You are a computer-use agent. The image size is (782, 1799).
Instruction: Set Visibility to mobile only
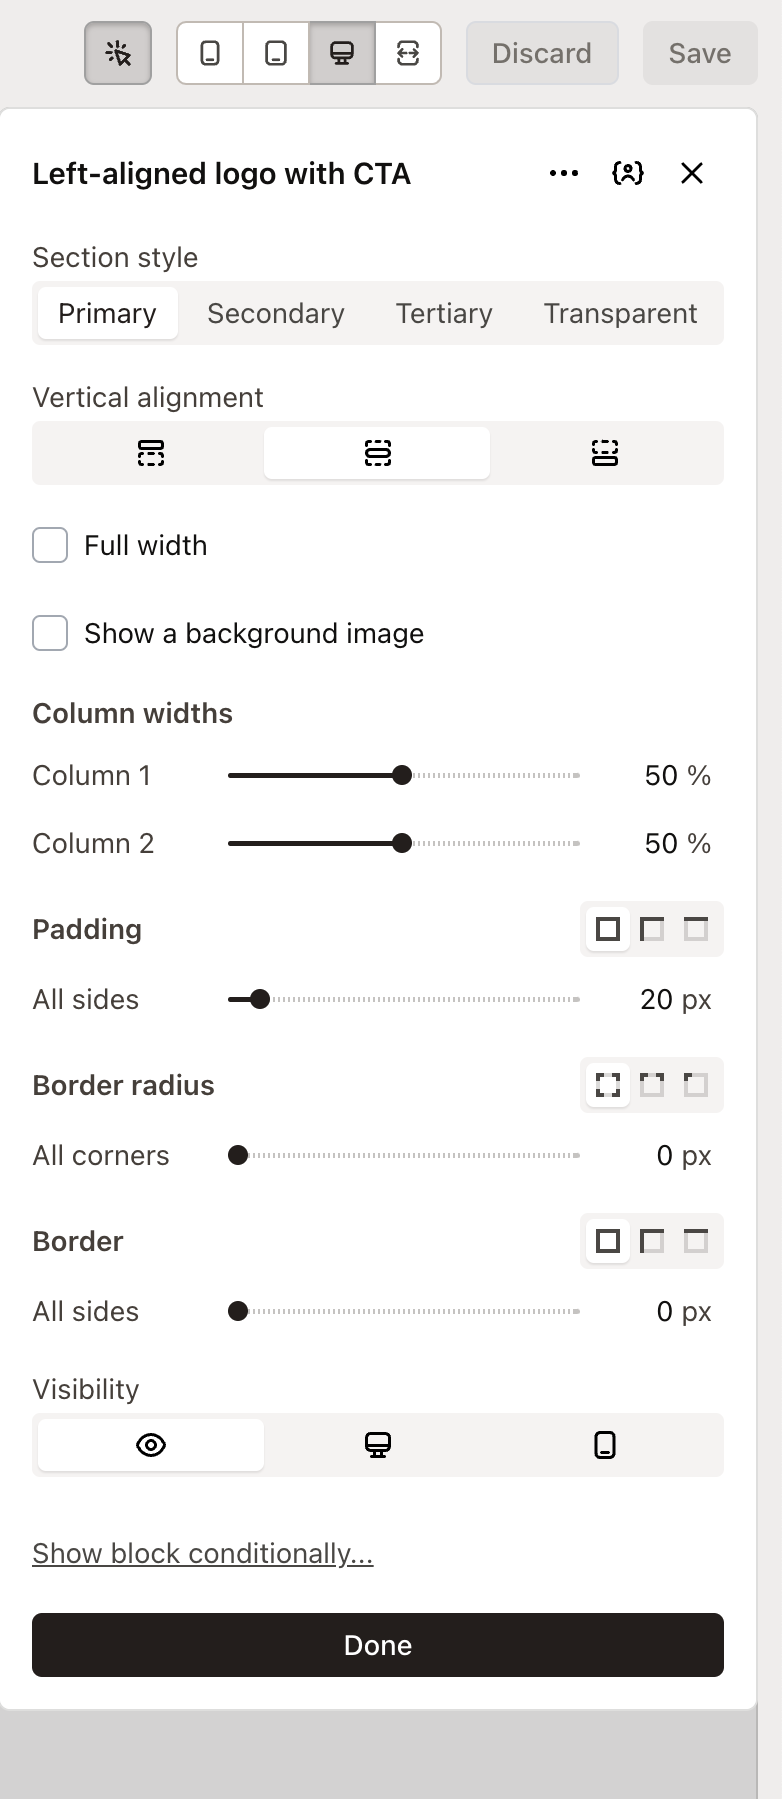[604, 1444]
